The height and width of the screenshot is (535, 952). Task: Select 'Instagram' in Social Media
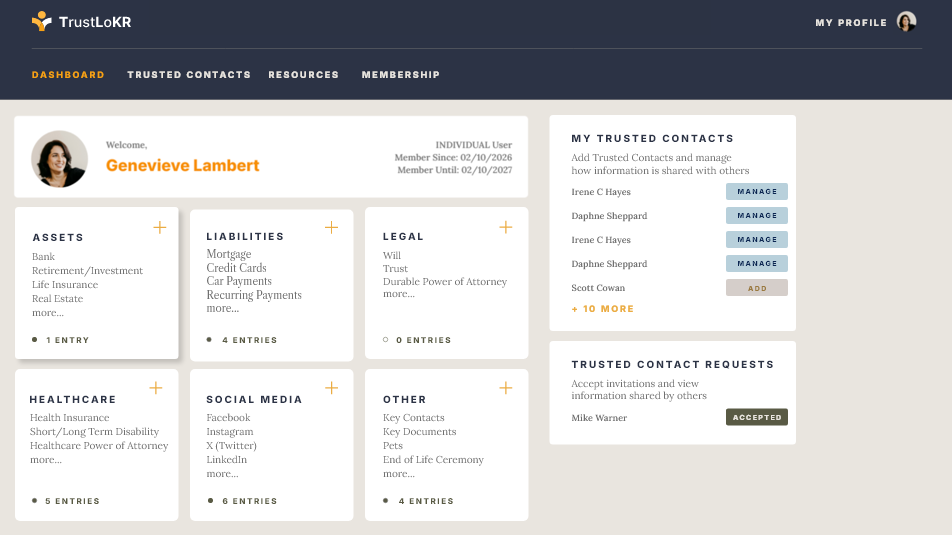[x=230, y=432]
